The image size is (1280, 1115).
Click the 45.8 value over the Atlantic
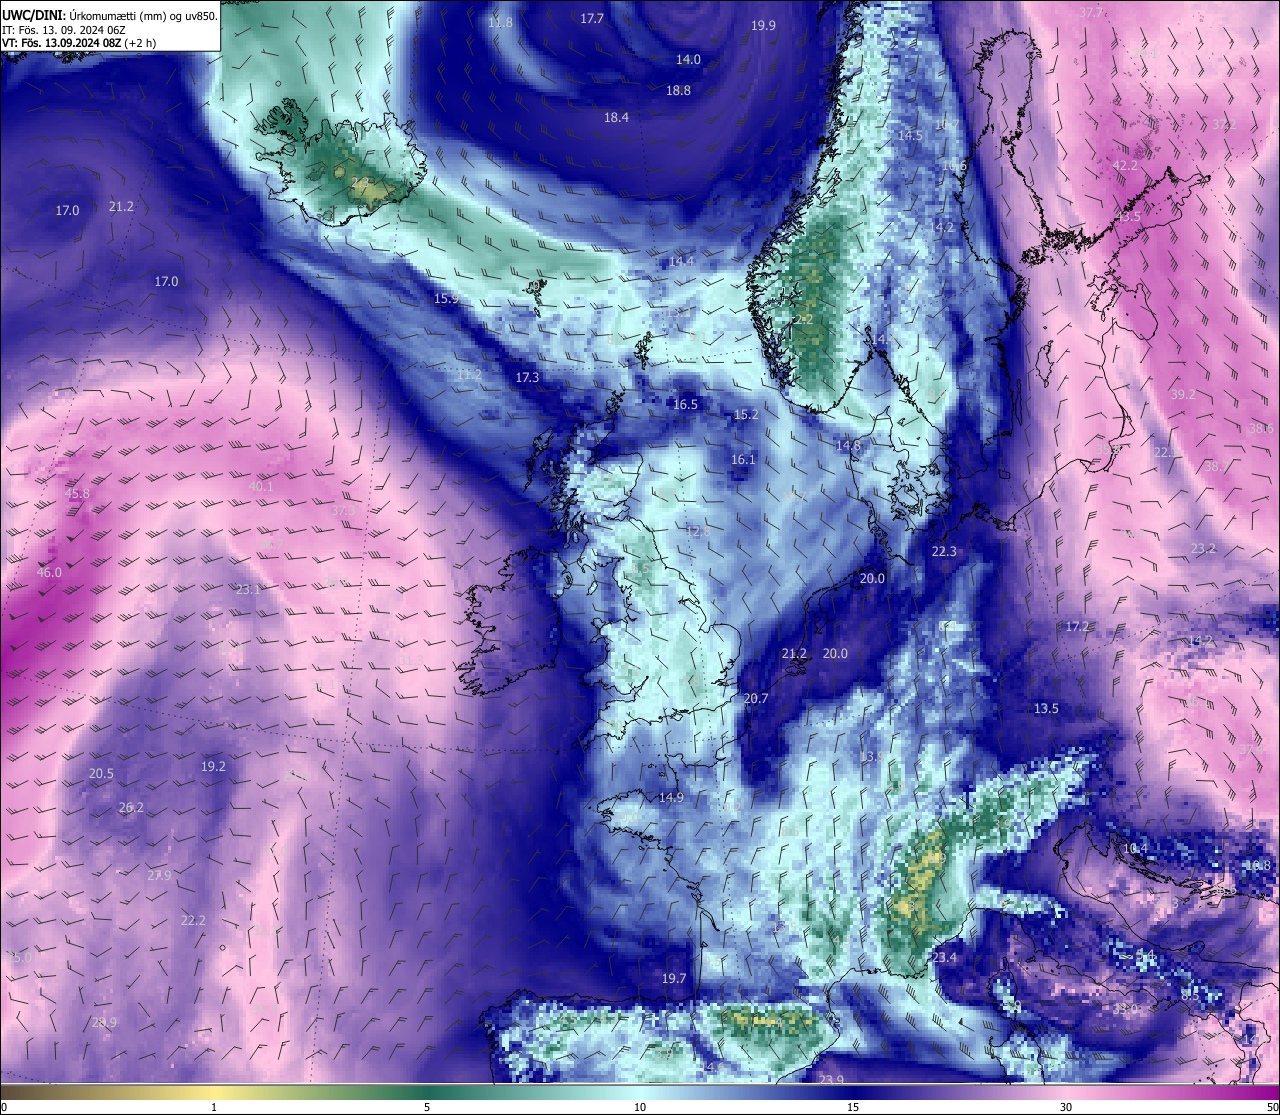[x=77, y=494]
